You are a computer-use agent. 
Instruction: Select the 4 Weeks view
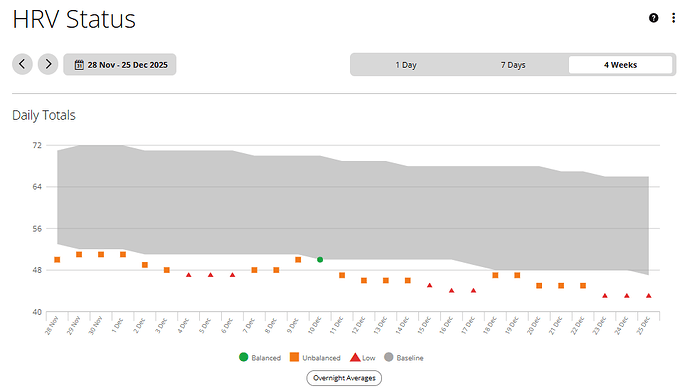620,65
